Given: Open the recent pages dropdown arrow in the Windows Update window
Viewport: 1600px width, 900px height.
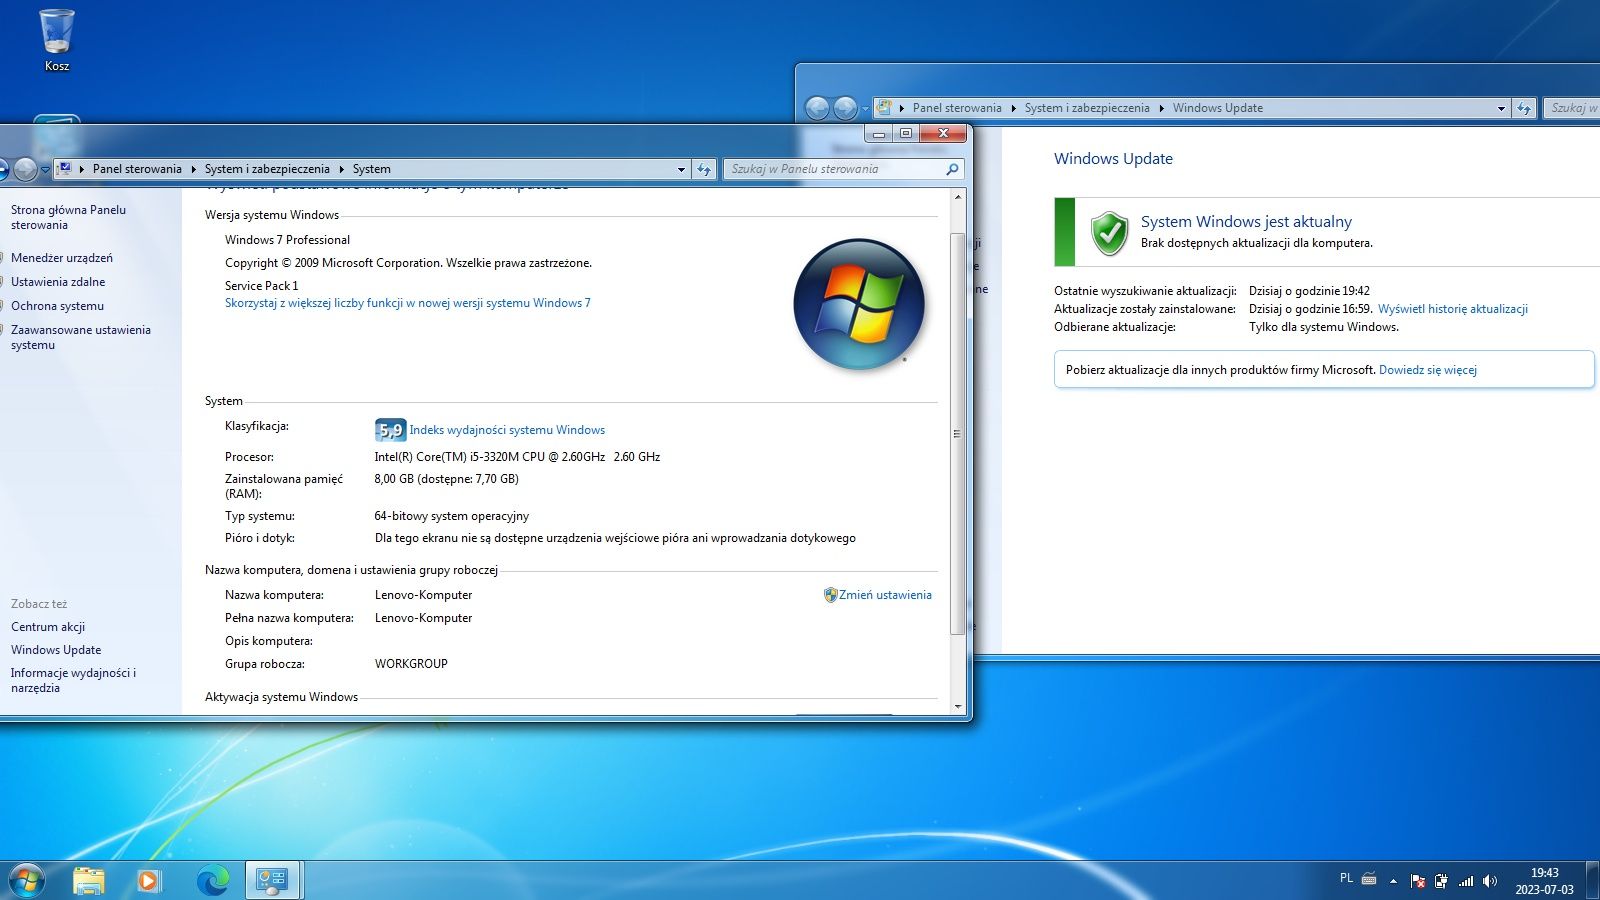Looking at the screenshot, I should [865, 109].
